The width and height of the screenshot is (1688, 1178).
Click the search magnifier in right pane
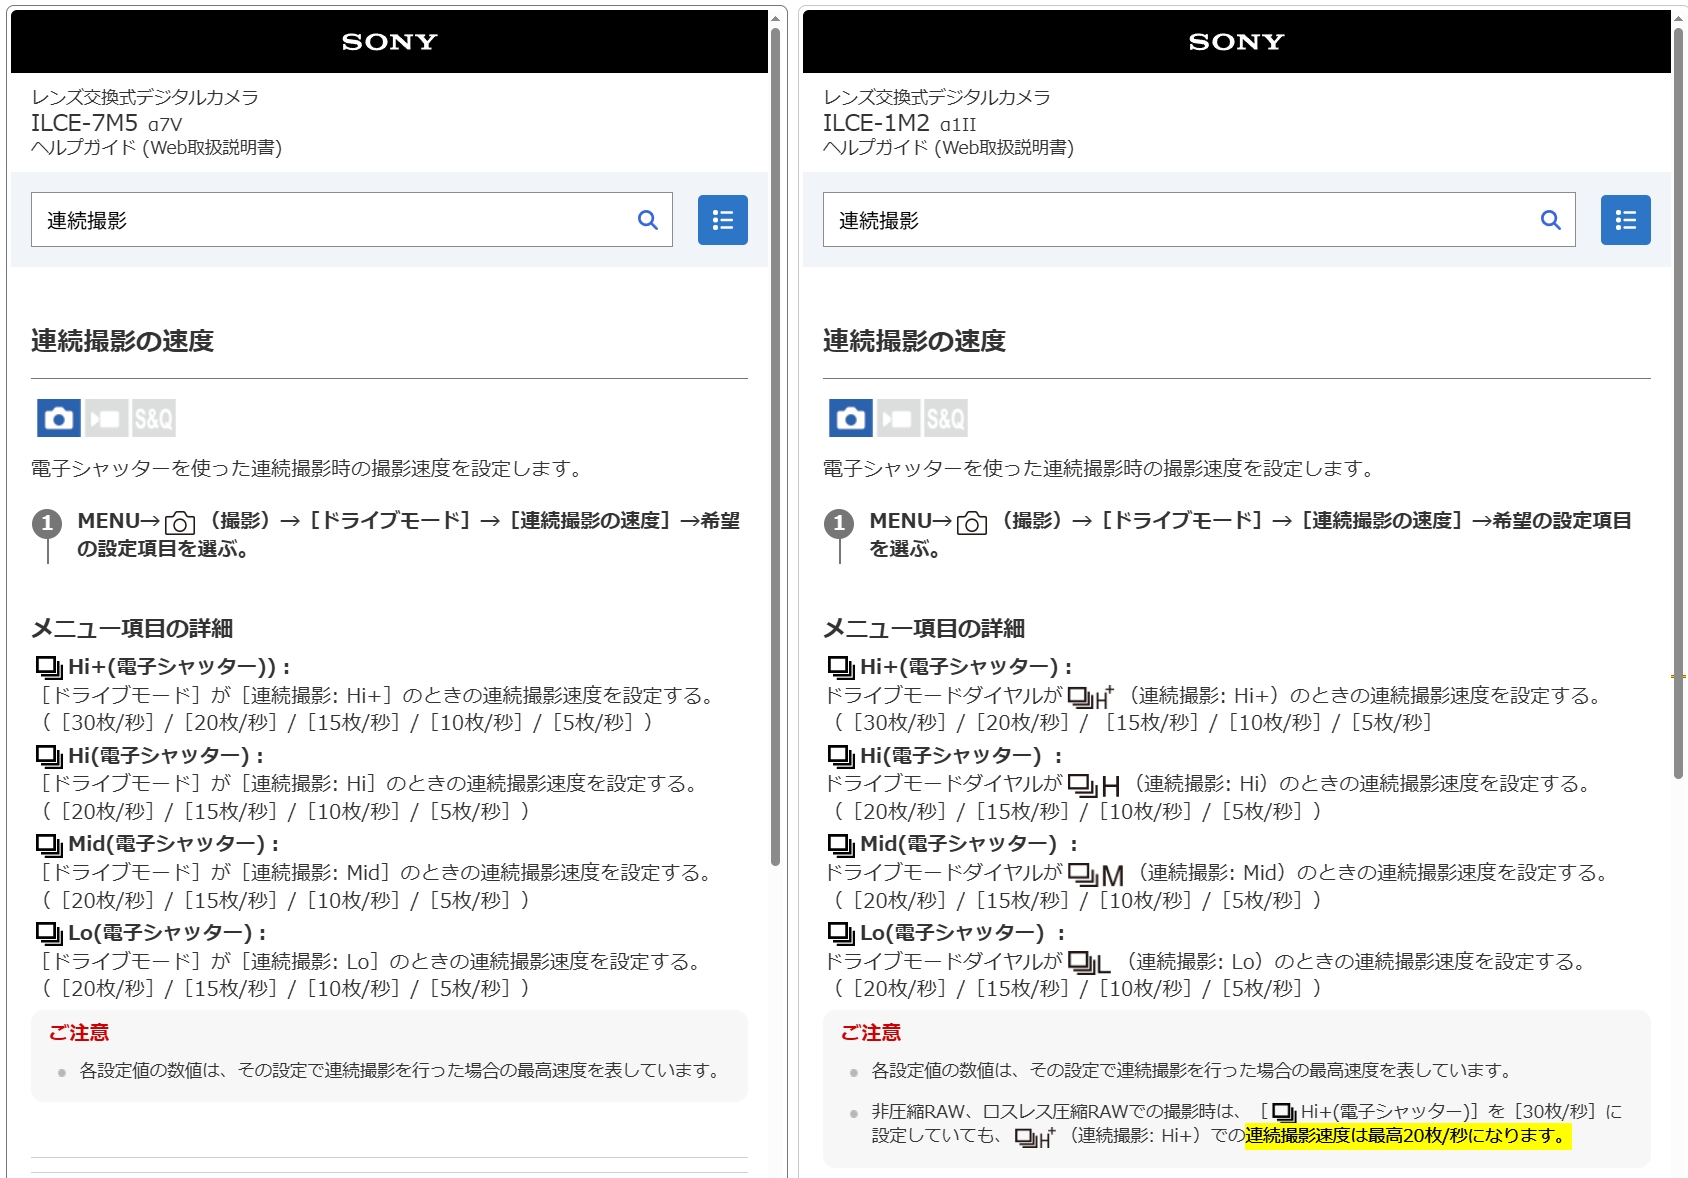pos(1550,220)
